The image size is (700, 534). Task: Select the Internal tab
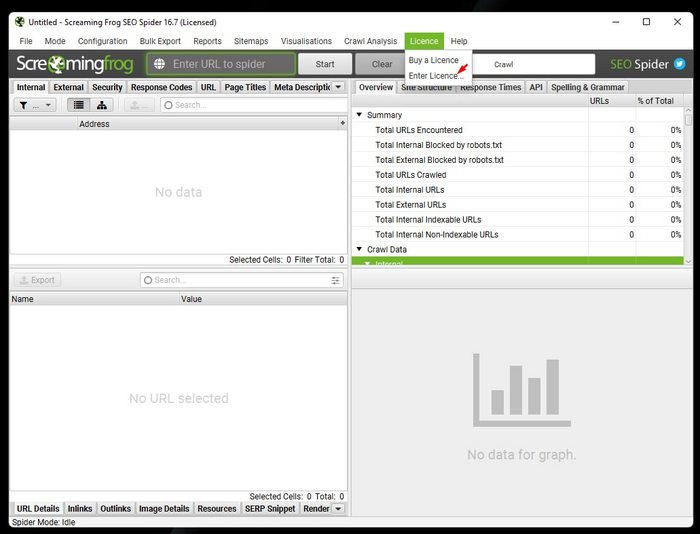31,87
